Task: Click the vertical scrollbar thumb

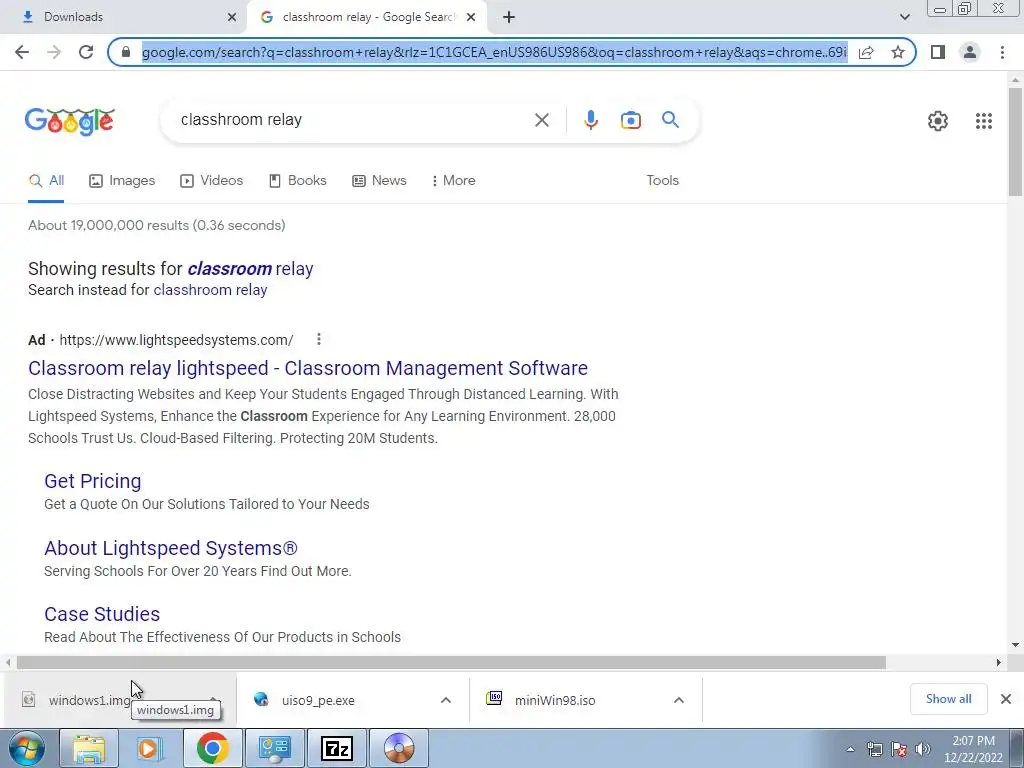Action: pyautogui.click(x=1015, y=142)
